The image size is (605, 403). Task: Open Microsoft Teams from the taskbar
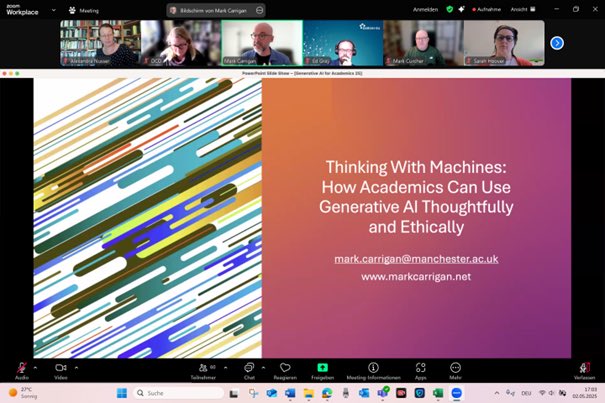pyautogui.click(x=383, y=393)
